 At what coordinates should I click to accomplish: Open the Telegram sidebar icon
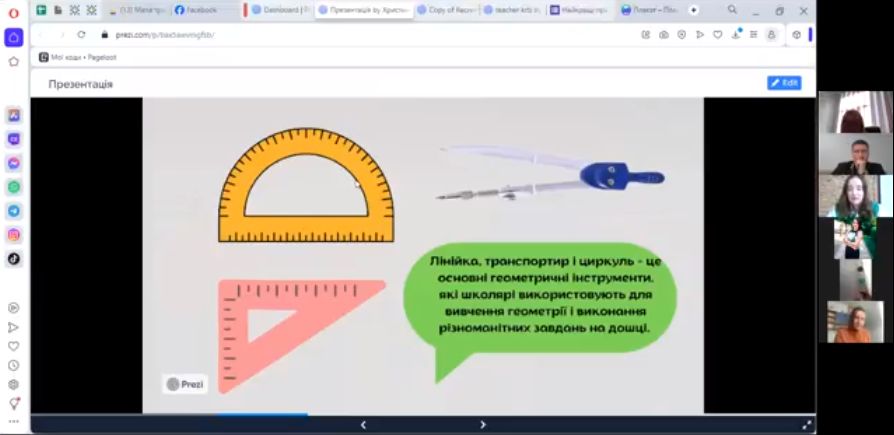pyautogui.click(x=14, y=211)
